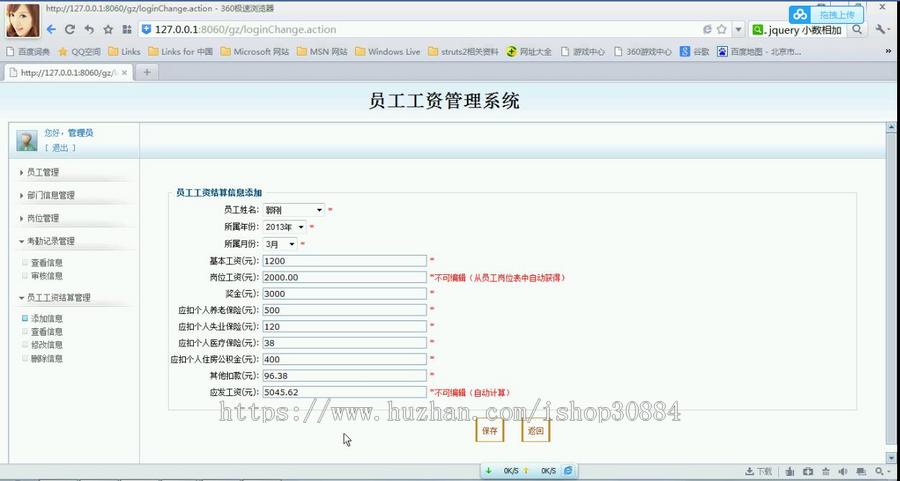Open 删除信息 under 员工工资结算管理
This screenshot has height=481, width=900.
pyautogui.click(x=46, y=359)
